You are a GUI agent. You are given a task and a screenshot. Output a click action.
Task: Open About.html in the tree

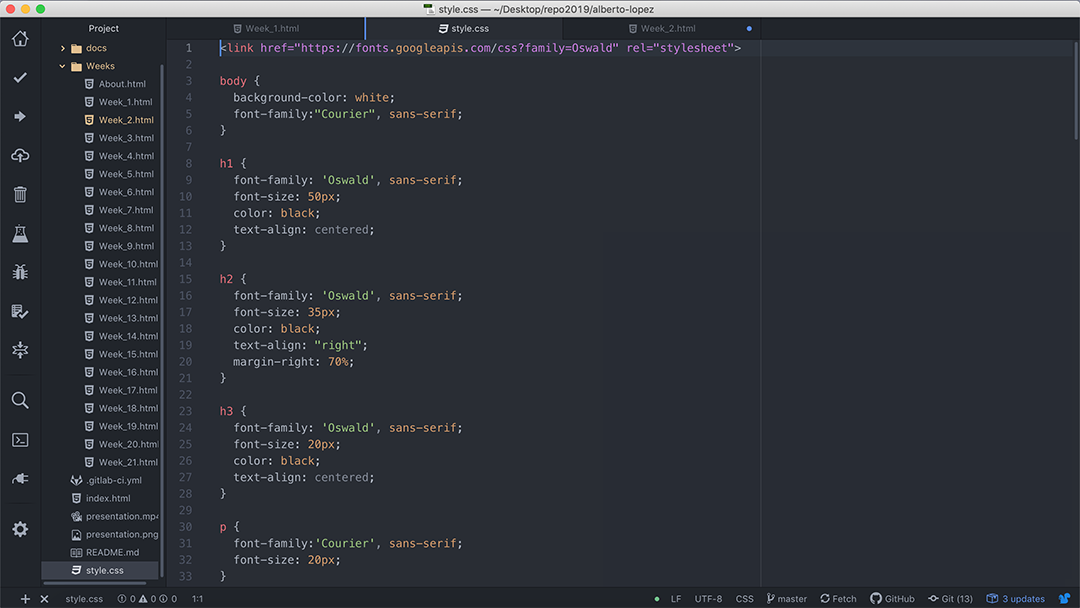point(114,84)
